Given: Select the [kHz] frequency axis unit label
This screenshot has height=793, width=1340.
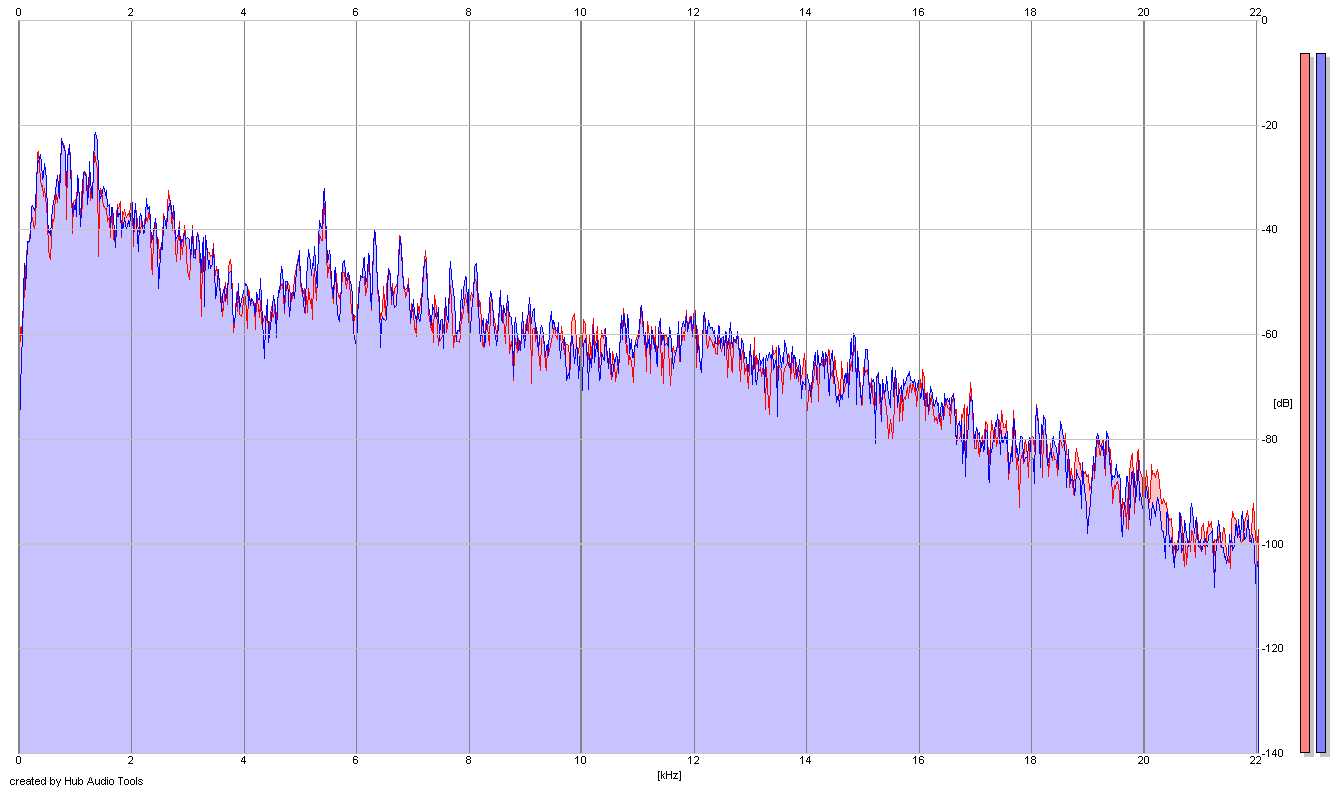Looking at the screenshot, I should tap(669, 775).
